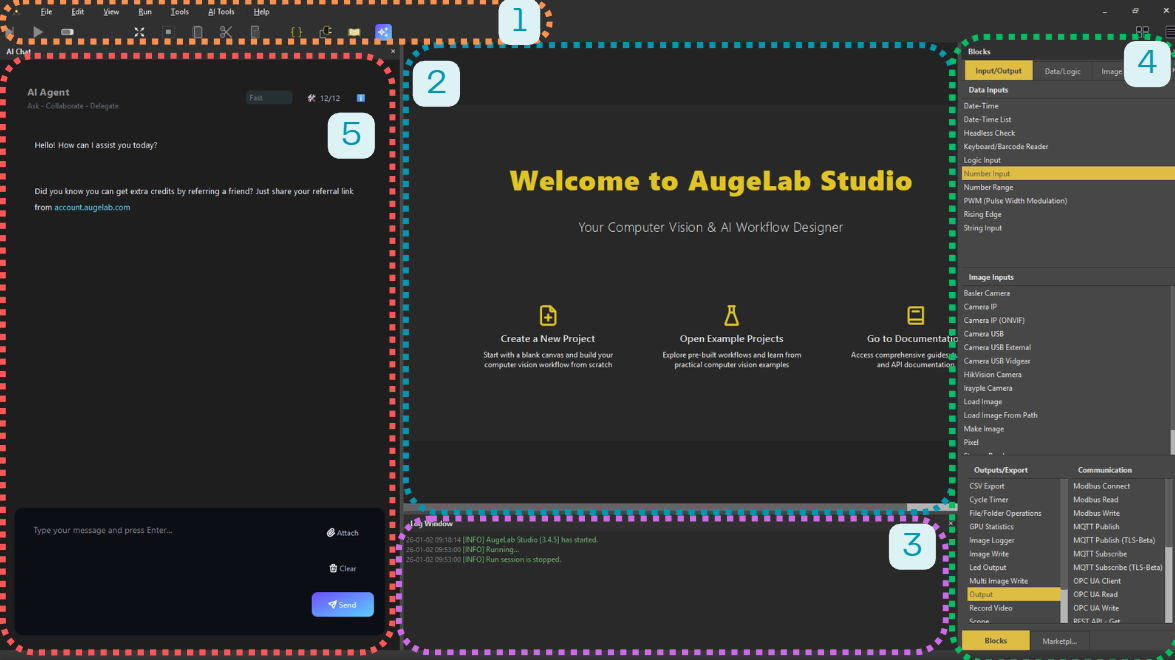Open the Marketplace tab at bottom
Viewport: 1175px width, 660px height.
[x=1059, y=641]
